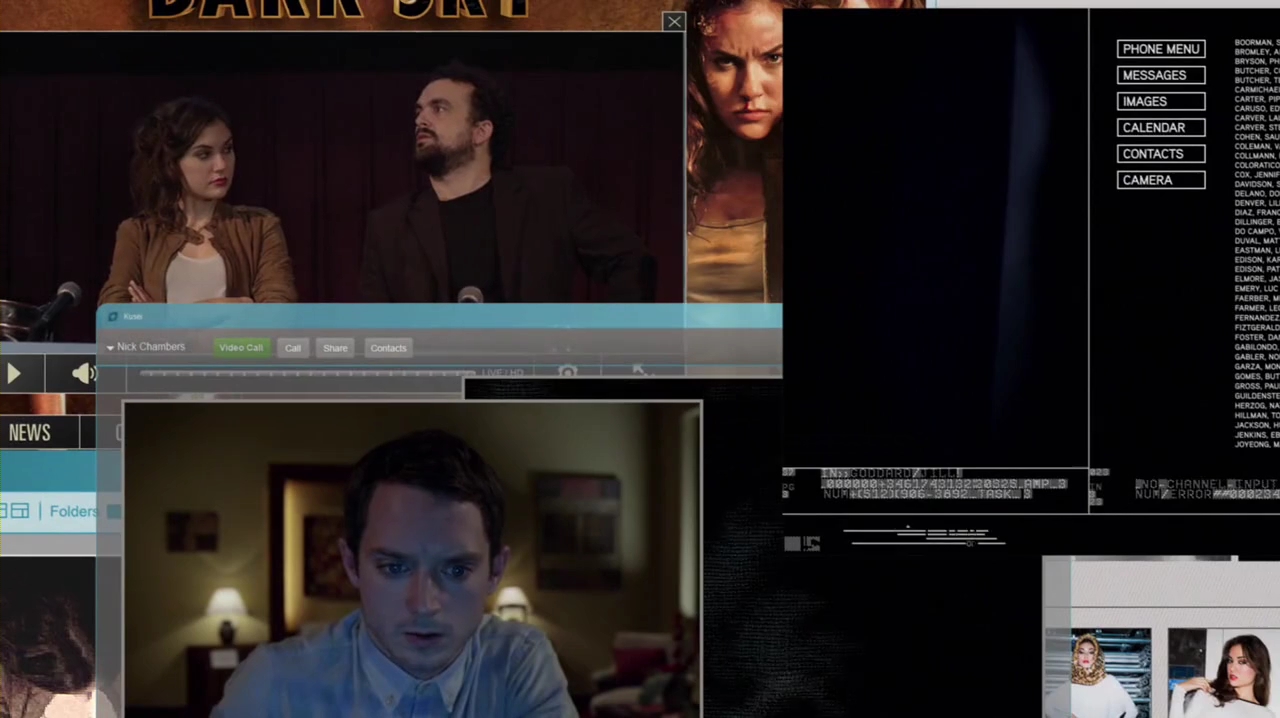Select the "HERZOG" entry in contact list
This screenshot has height=718, width=1280.
[x=1257, y=406]
